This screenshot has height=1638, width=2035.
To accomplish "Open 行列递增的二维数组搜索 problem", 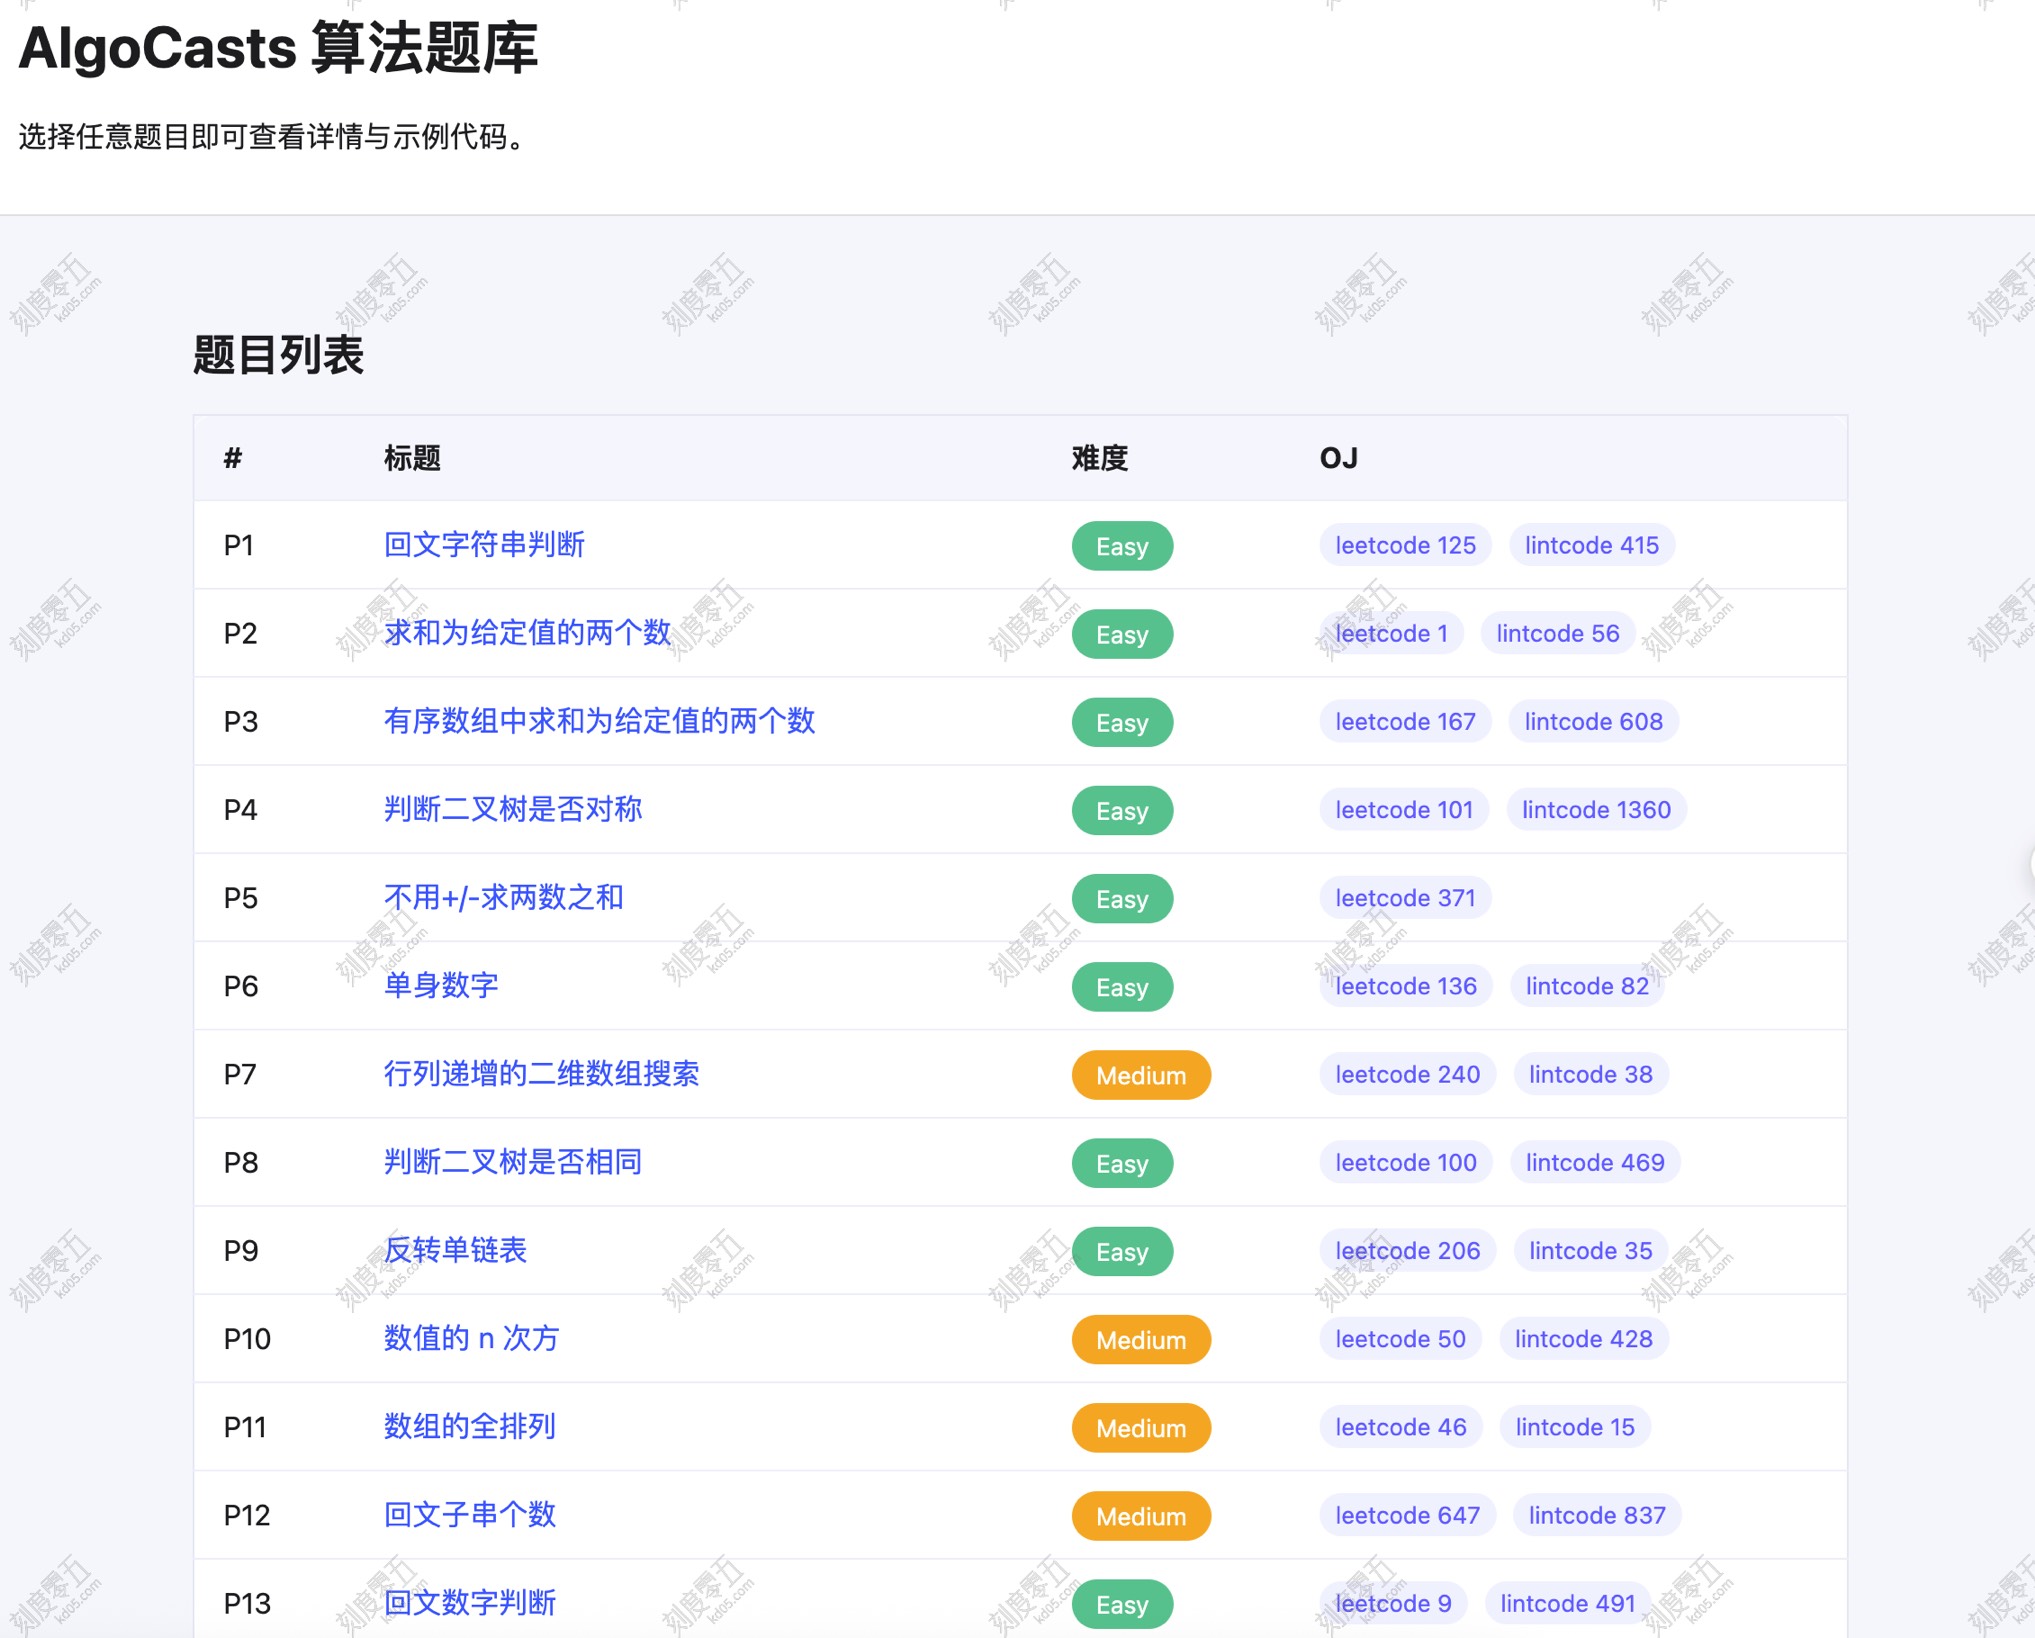I will [x=541, y=1074].
